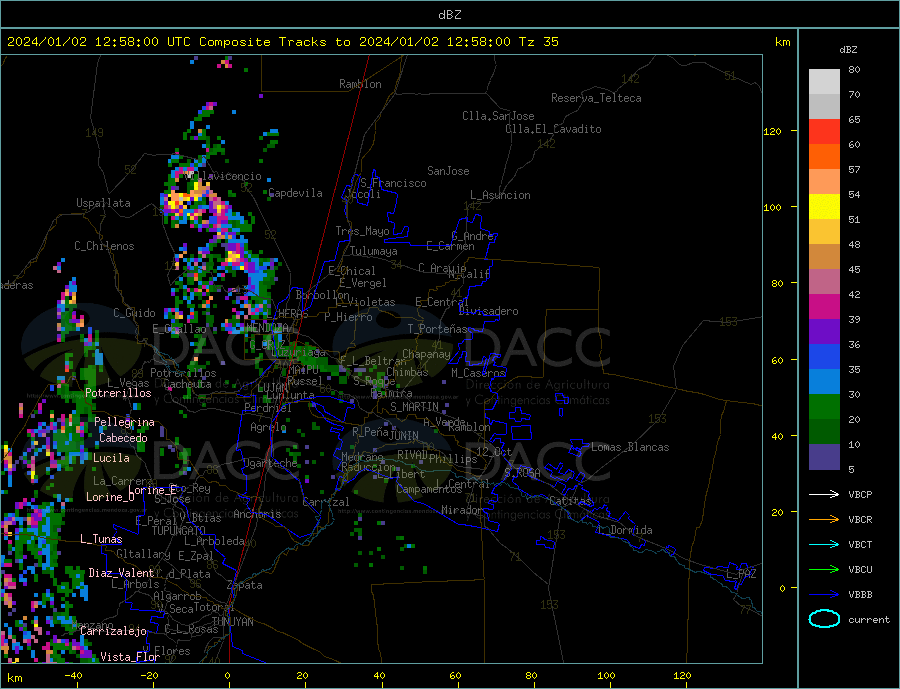Click the 'Capdevila' location label
This screenshot has width=900, height=689.
[295, 193]
